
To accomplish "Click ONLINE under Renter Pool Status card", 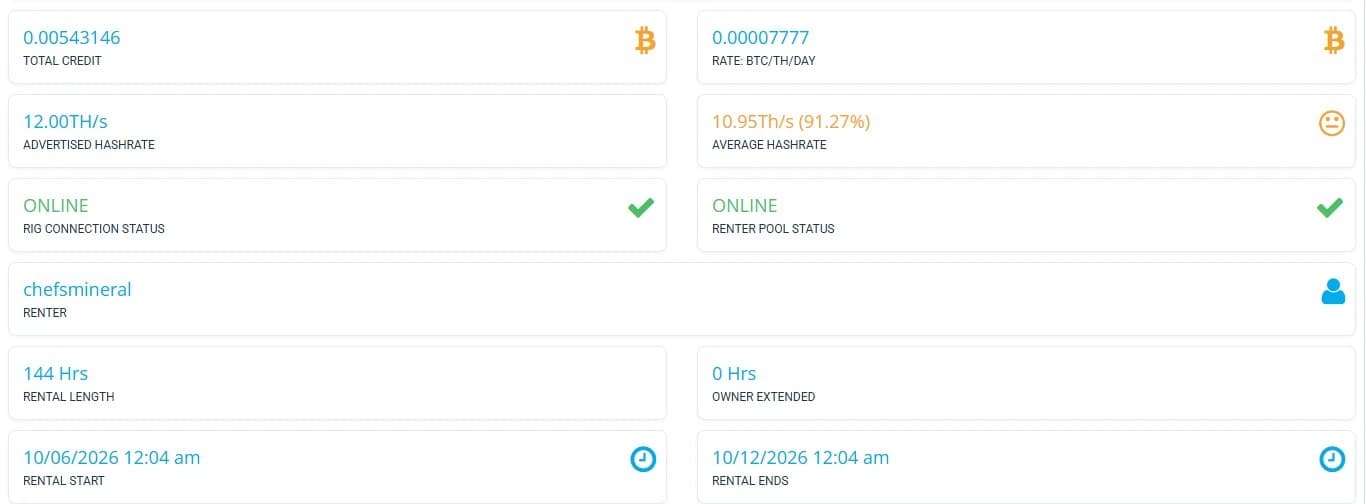I will (744, 205).
